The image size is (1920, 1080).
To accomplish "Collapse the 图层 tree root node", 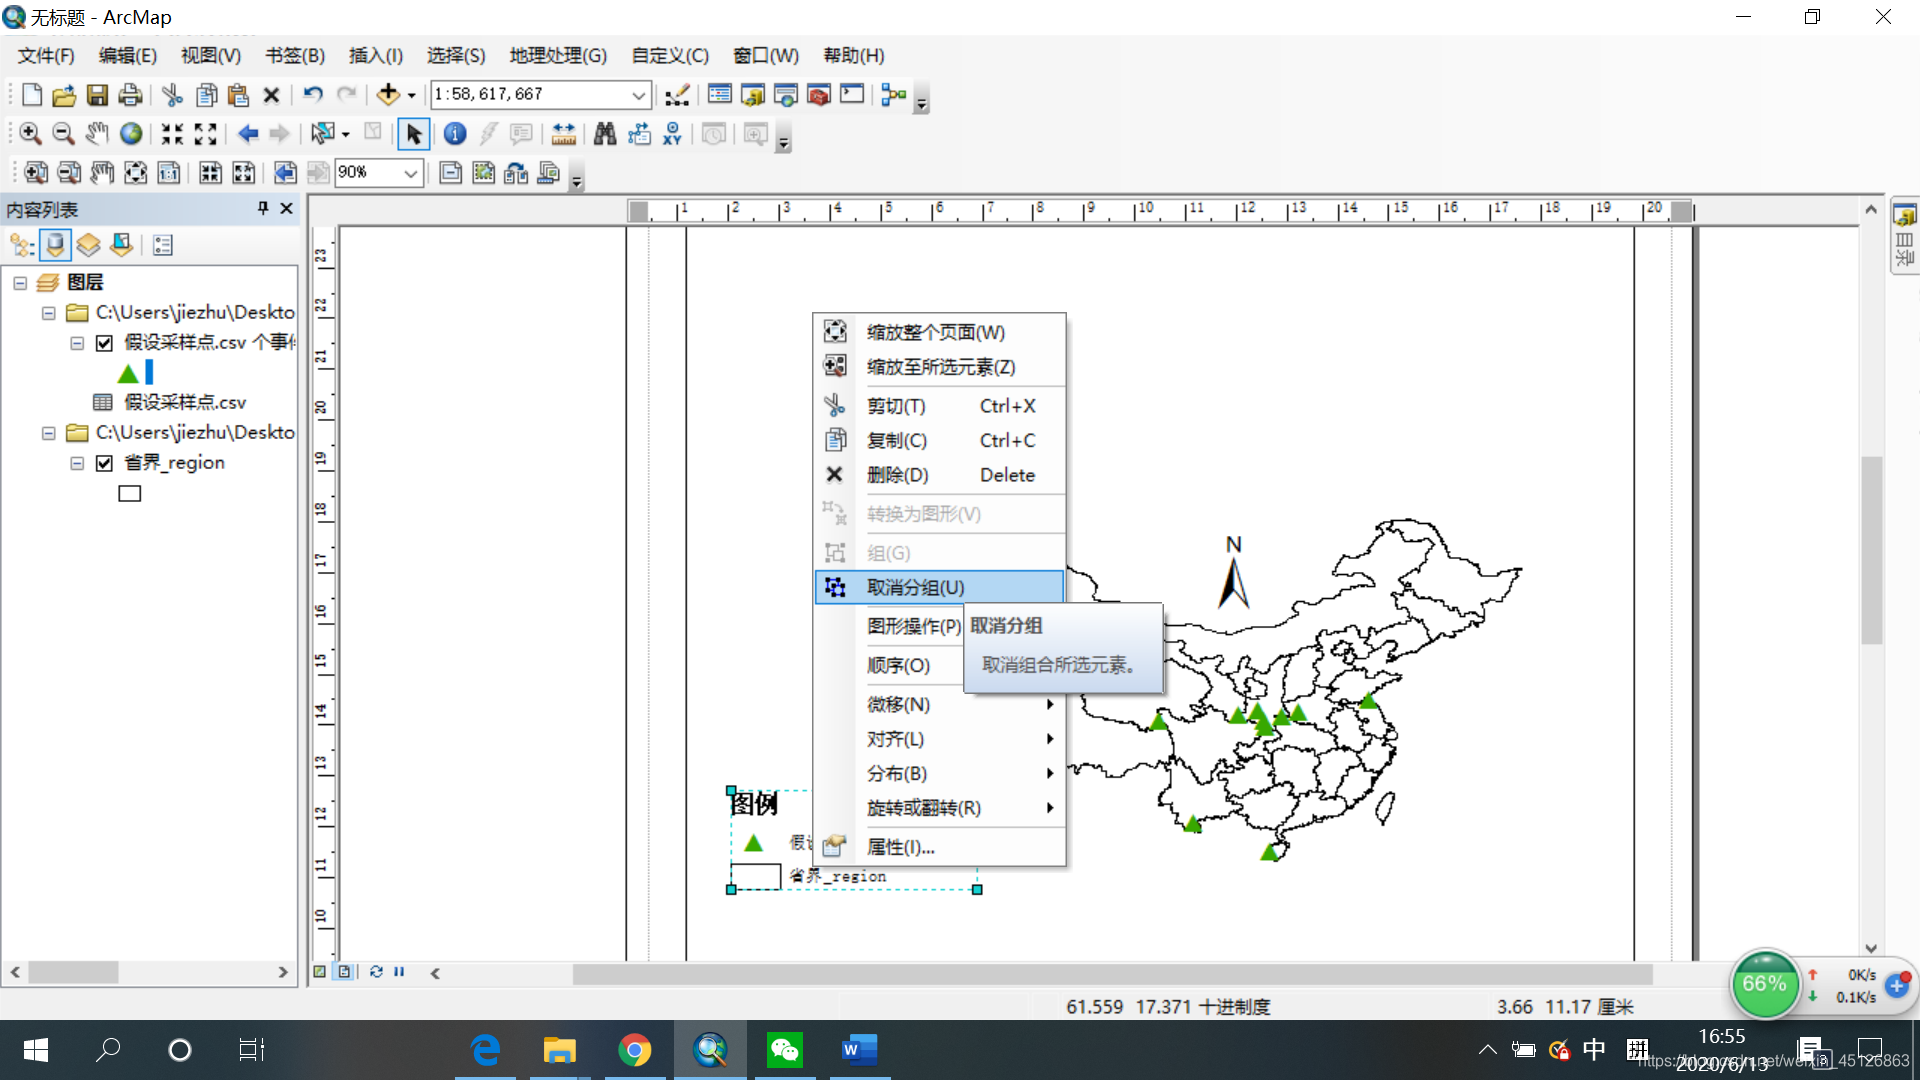I will point(20,283).
